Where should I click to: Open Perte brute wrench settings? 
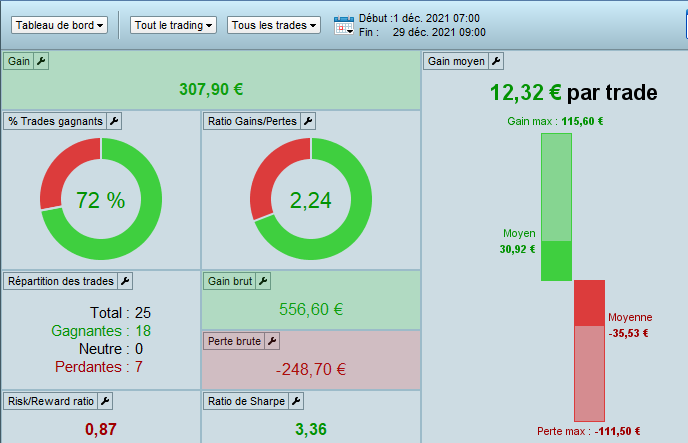[x=272, y=341]
